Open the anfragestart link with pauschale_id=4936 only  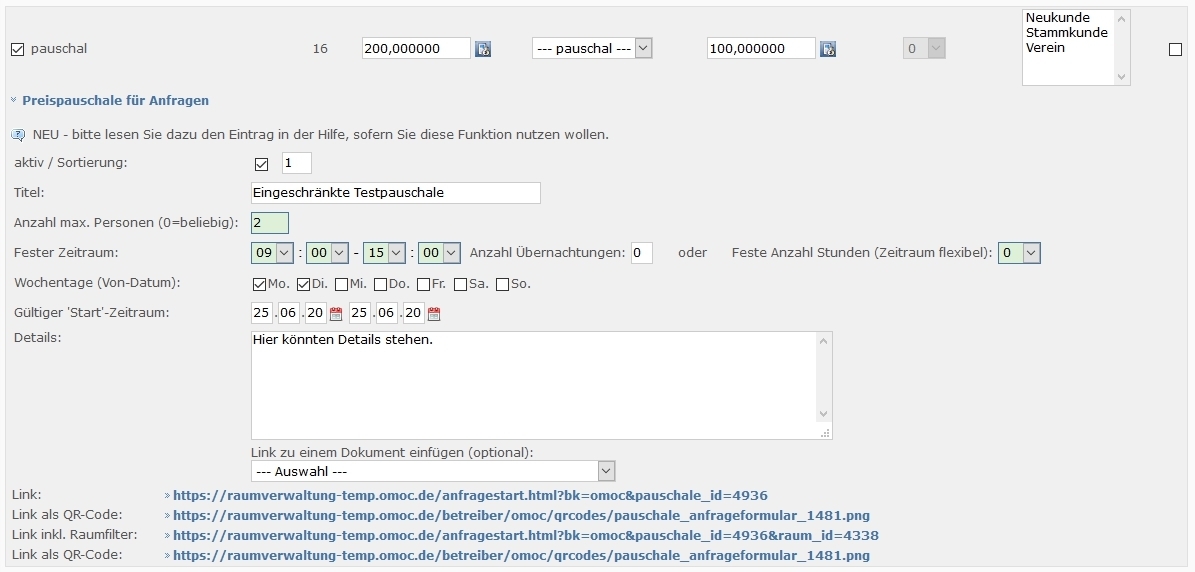pos(470,495)
